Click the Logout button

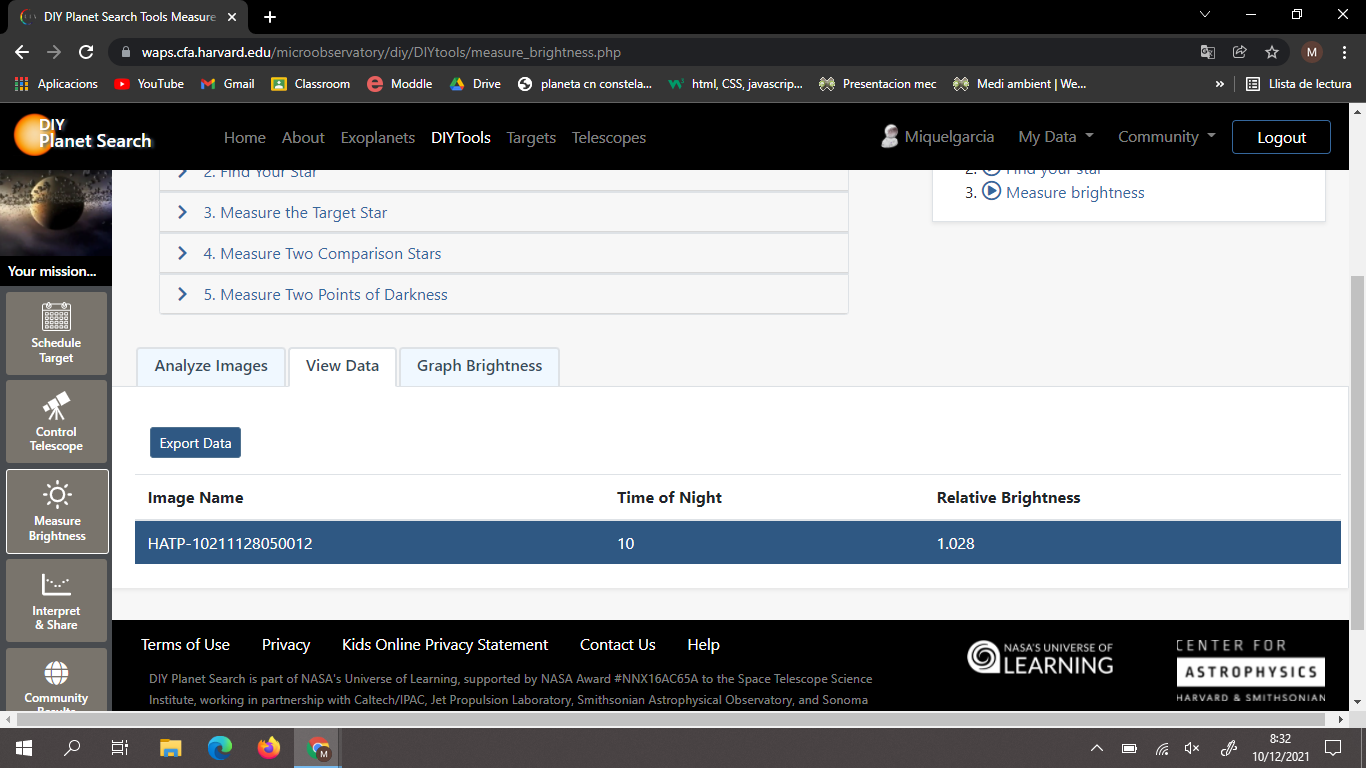[1281, 137]
